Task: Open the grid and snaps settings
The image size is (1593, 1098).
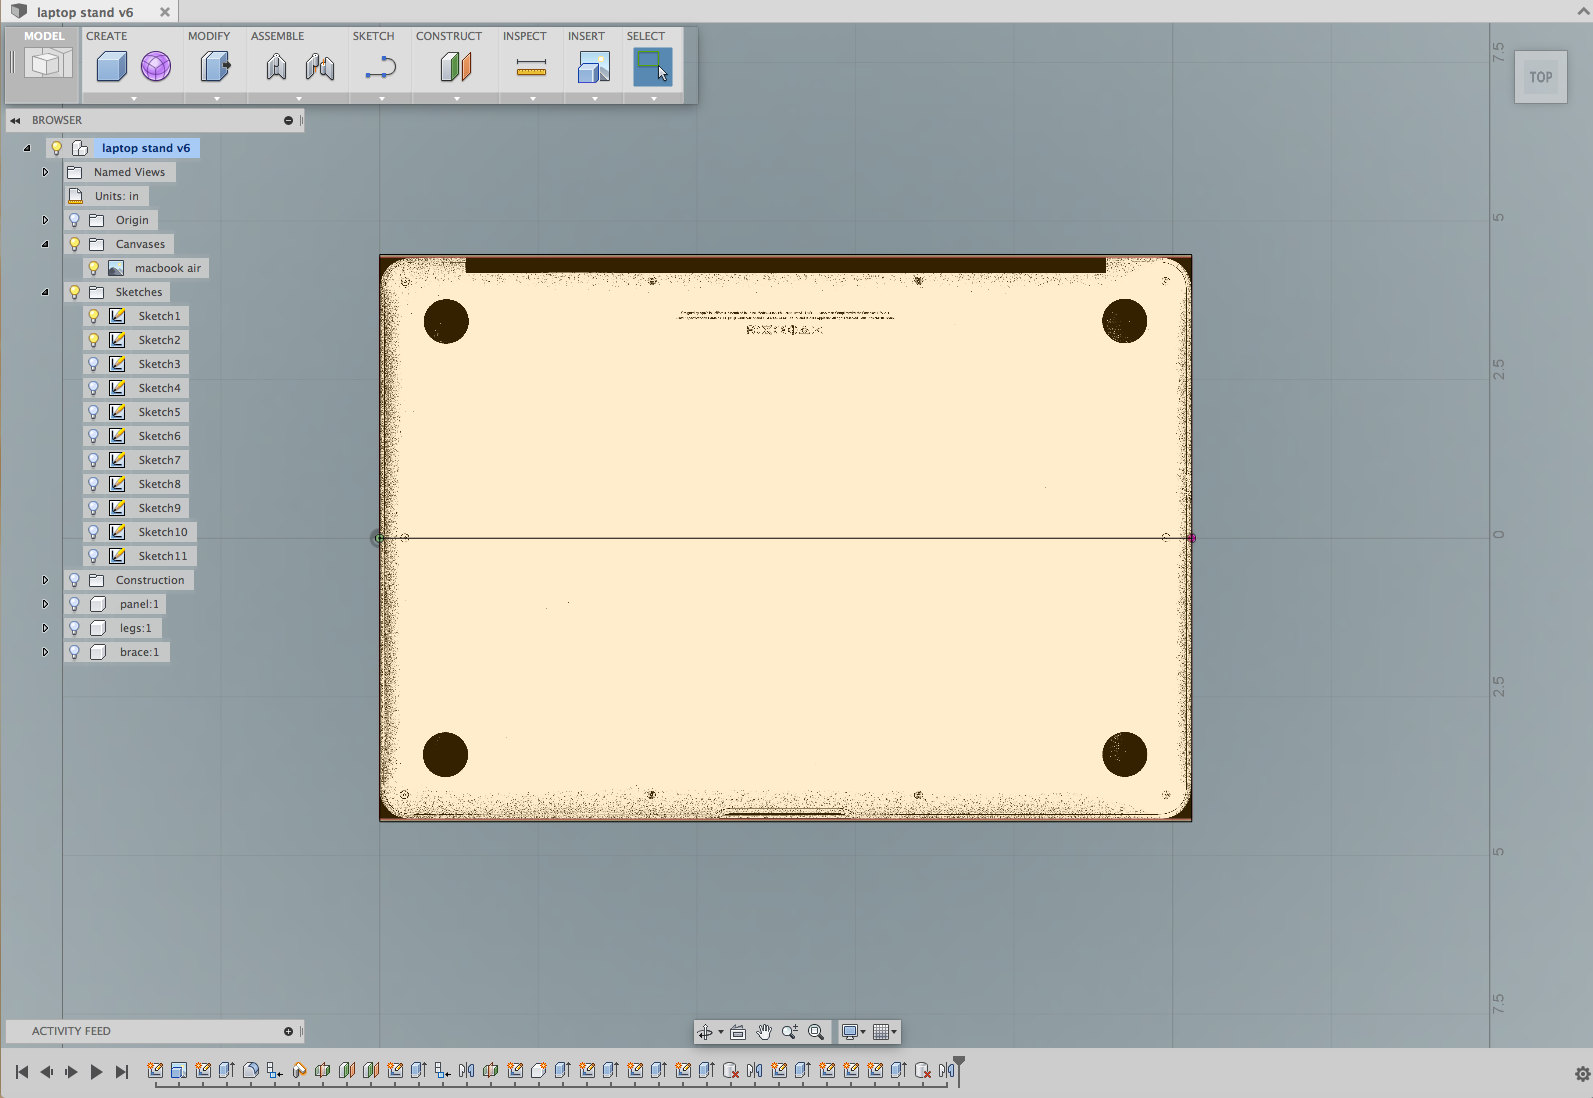Action: (x=884, y=1032)
